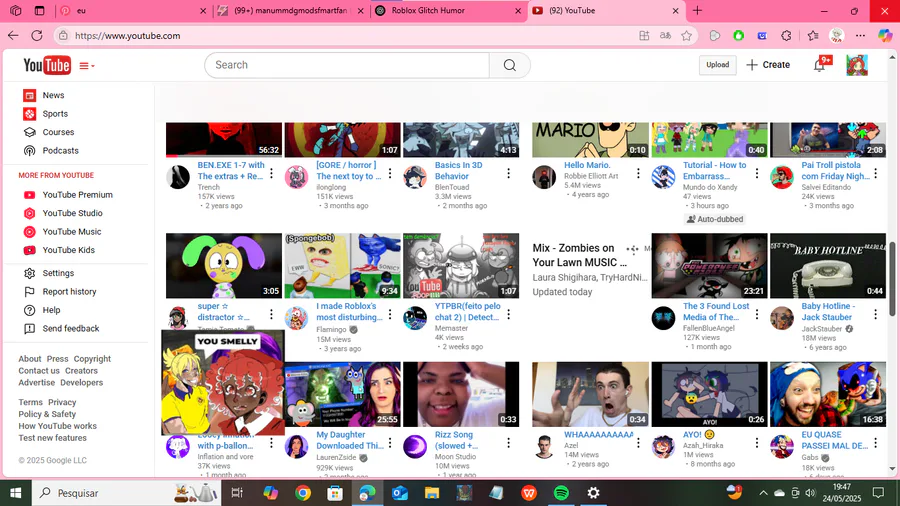Click the page vertical scrollbar thumb
This screenshot has height=506, width=900.
(x=892, y=279)
